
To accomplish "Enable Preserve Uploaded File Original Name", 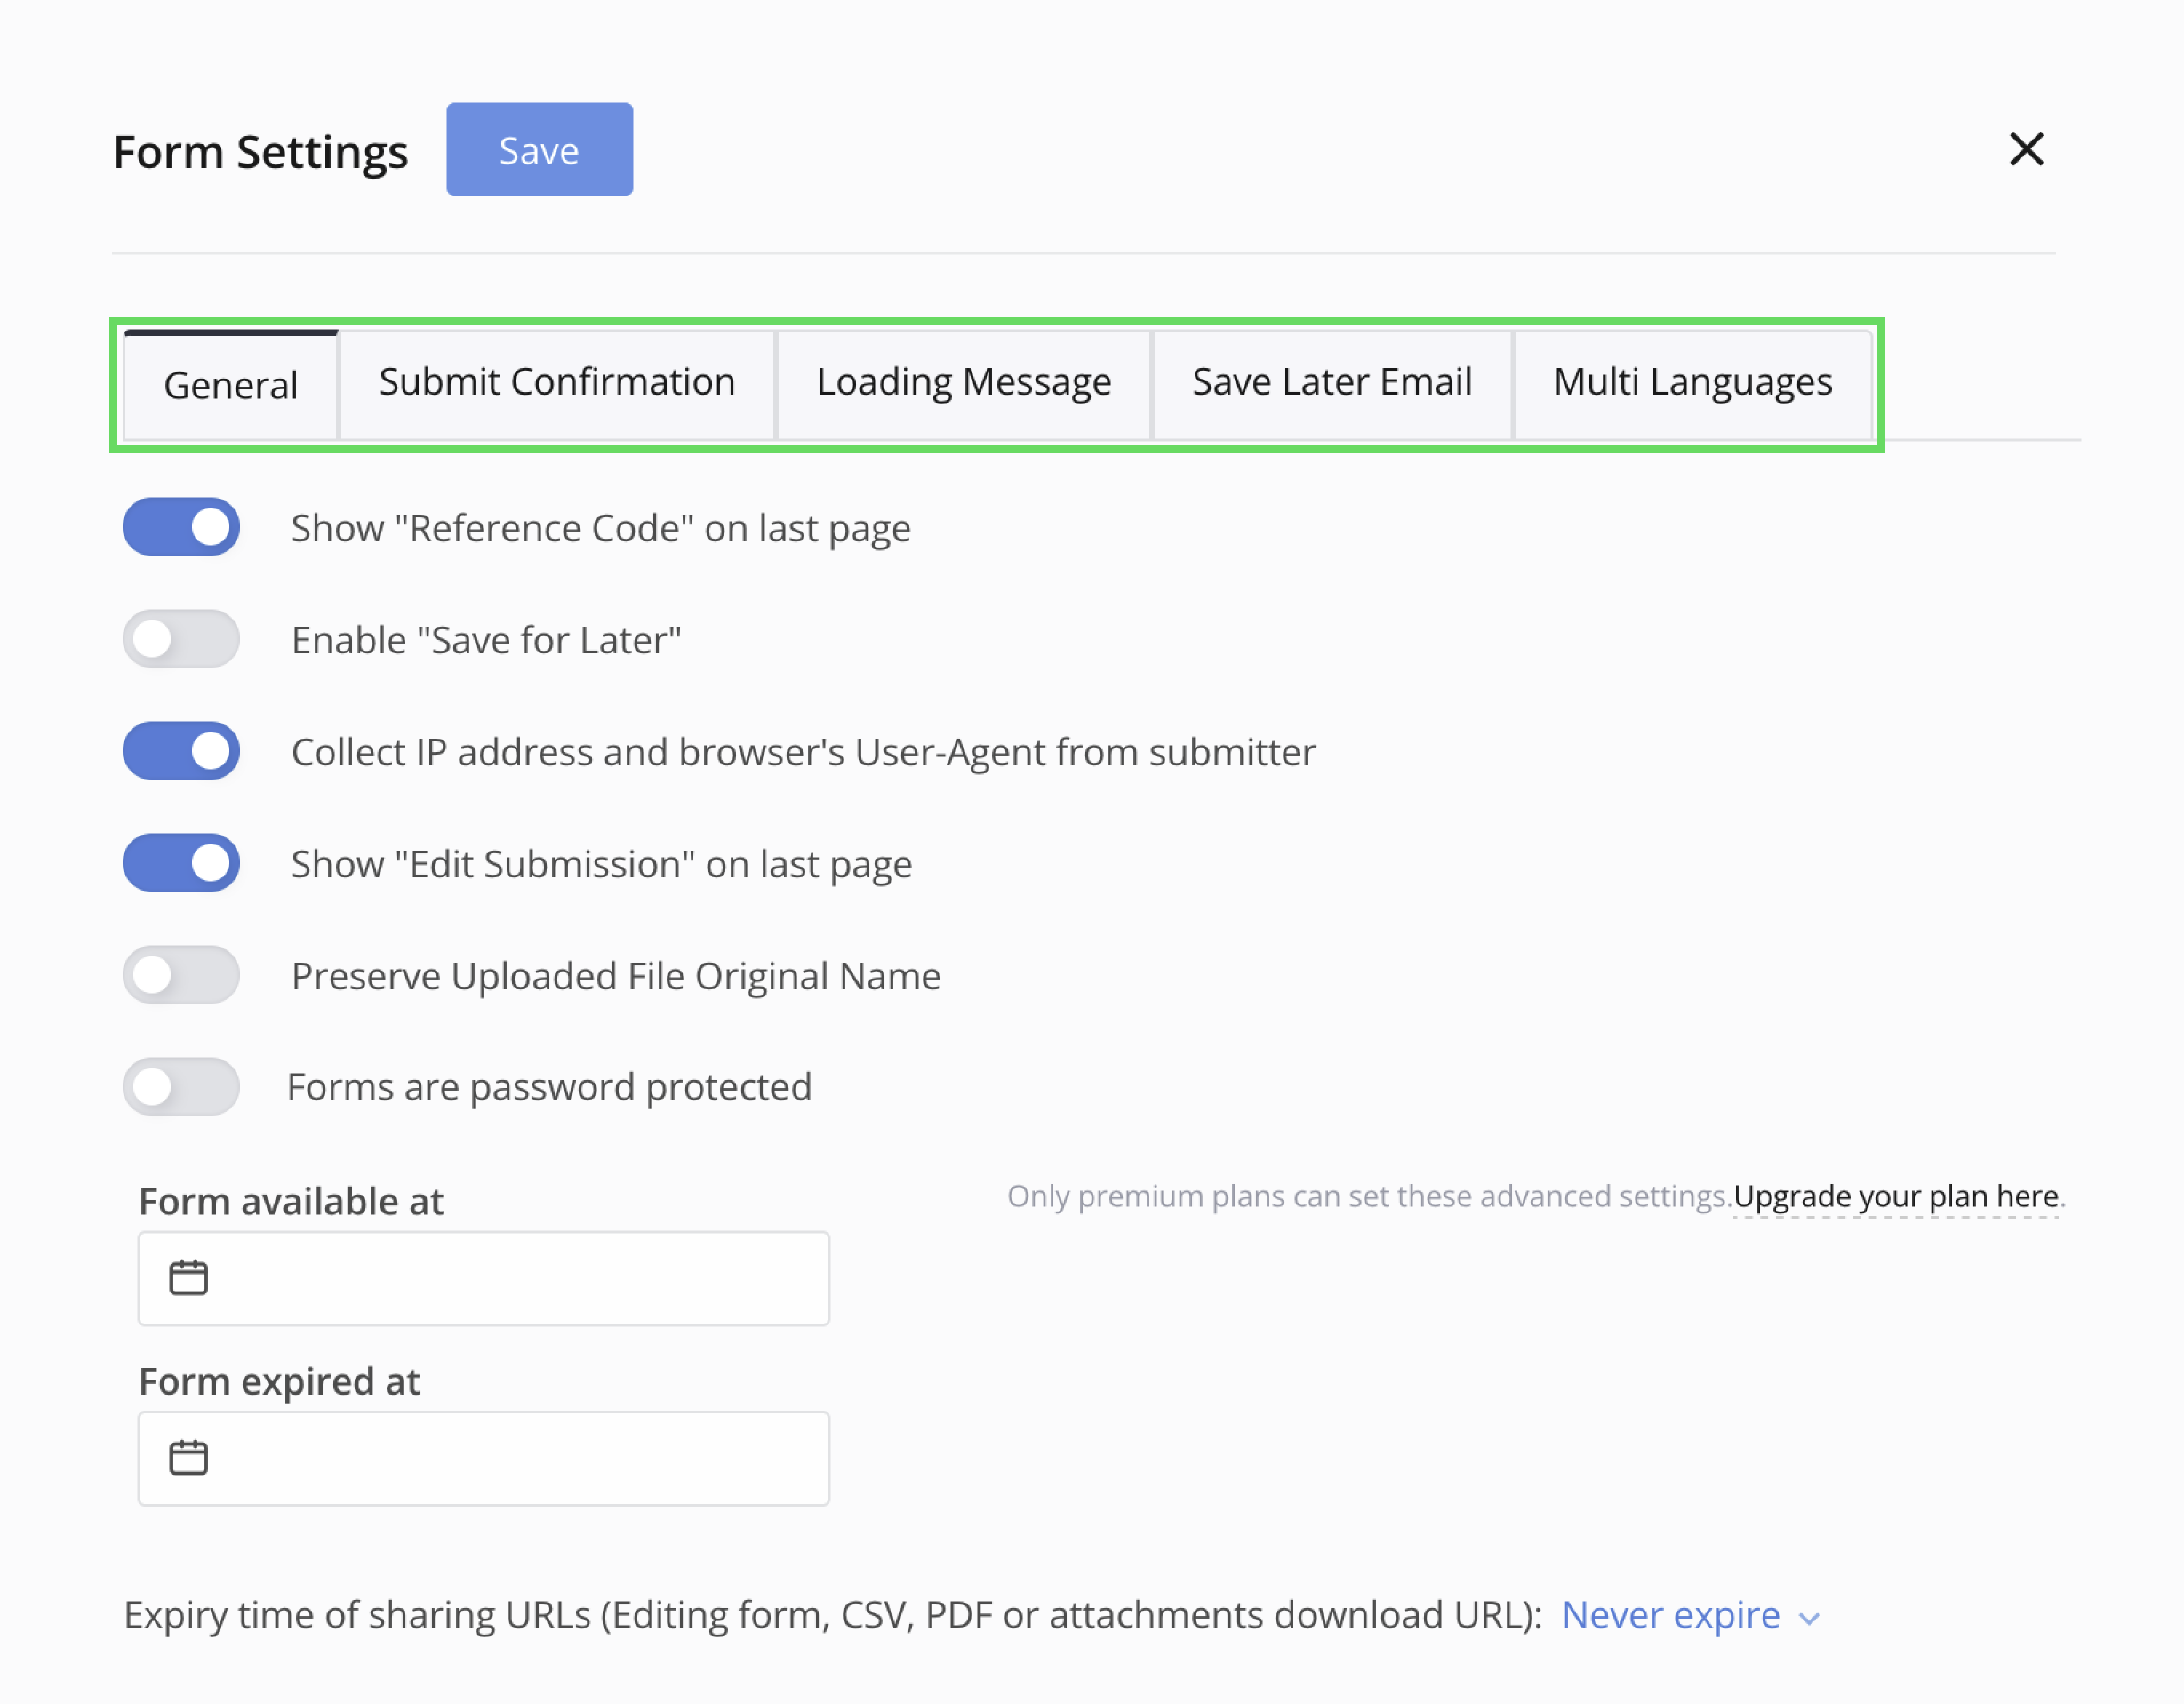I will click(181, 975).
